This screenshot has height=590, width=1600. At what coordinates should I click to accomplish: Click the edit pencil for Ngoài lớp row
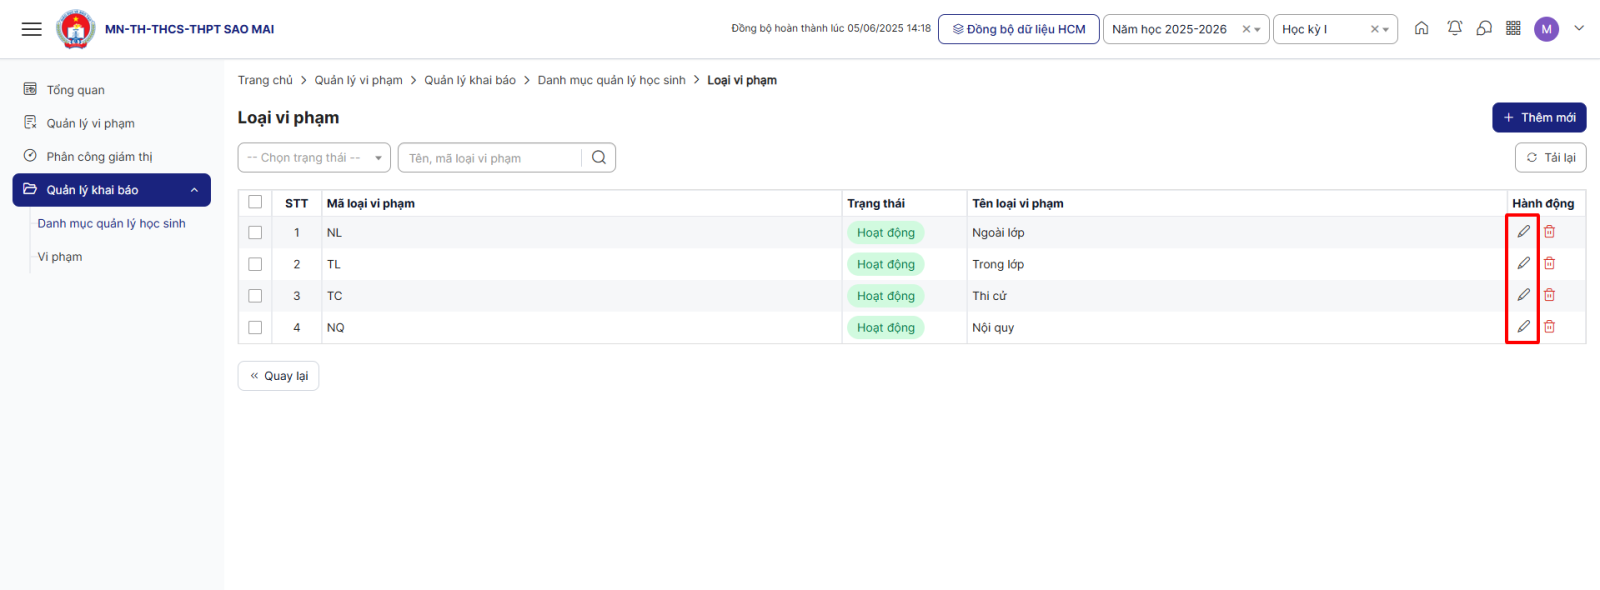pyautogui.click(x=1523, y=232)
